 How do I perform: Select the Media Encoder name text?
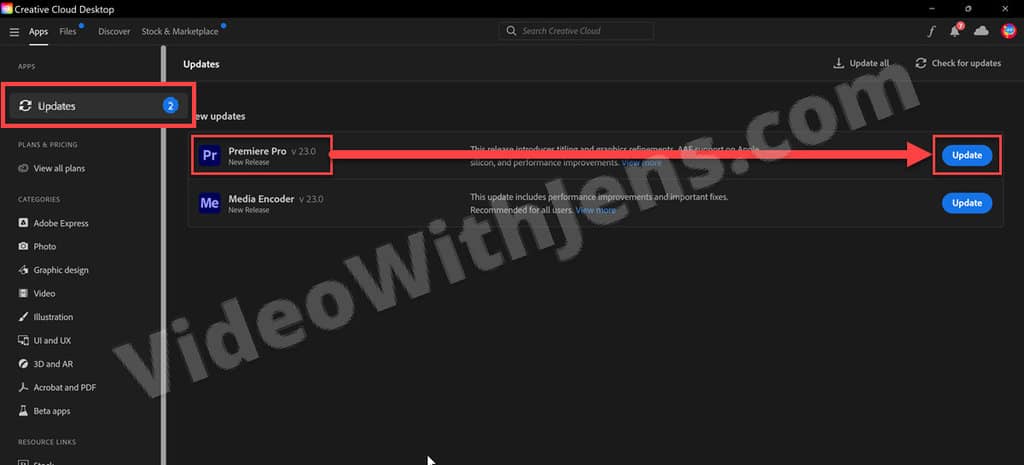[x=261, y=199]
